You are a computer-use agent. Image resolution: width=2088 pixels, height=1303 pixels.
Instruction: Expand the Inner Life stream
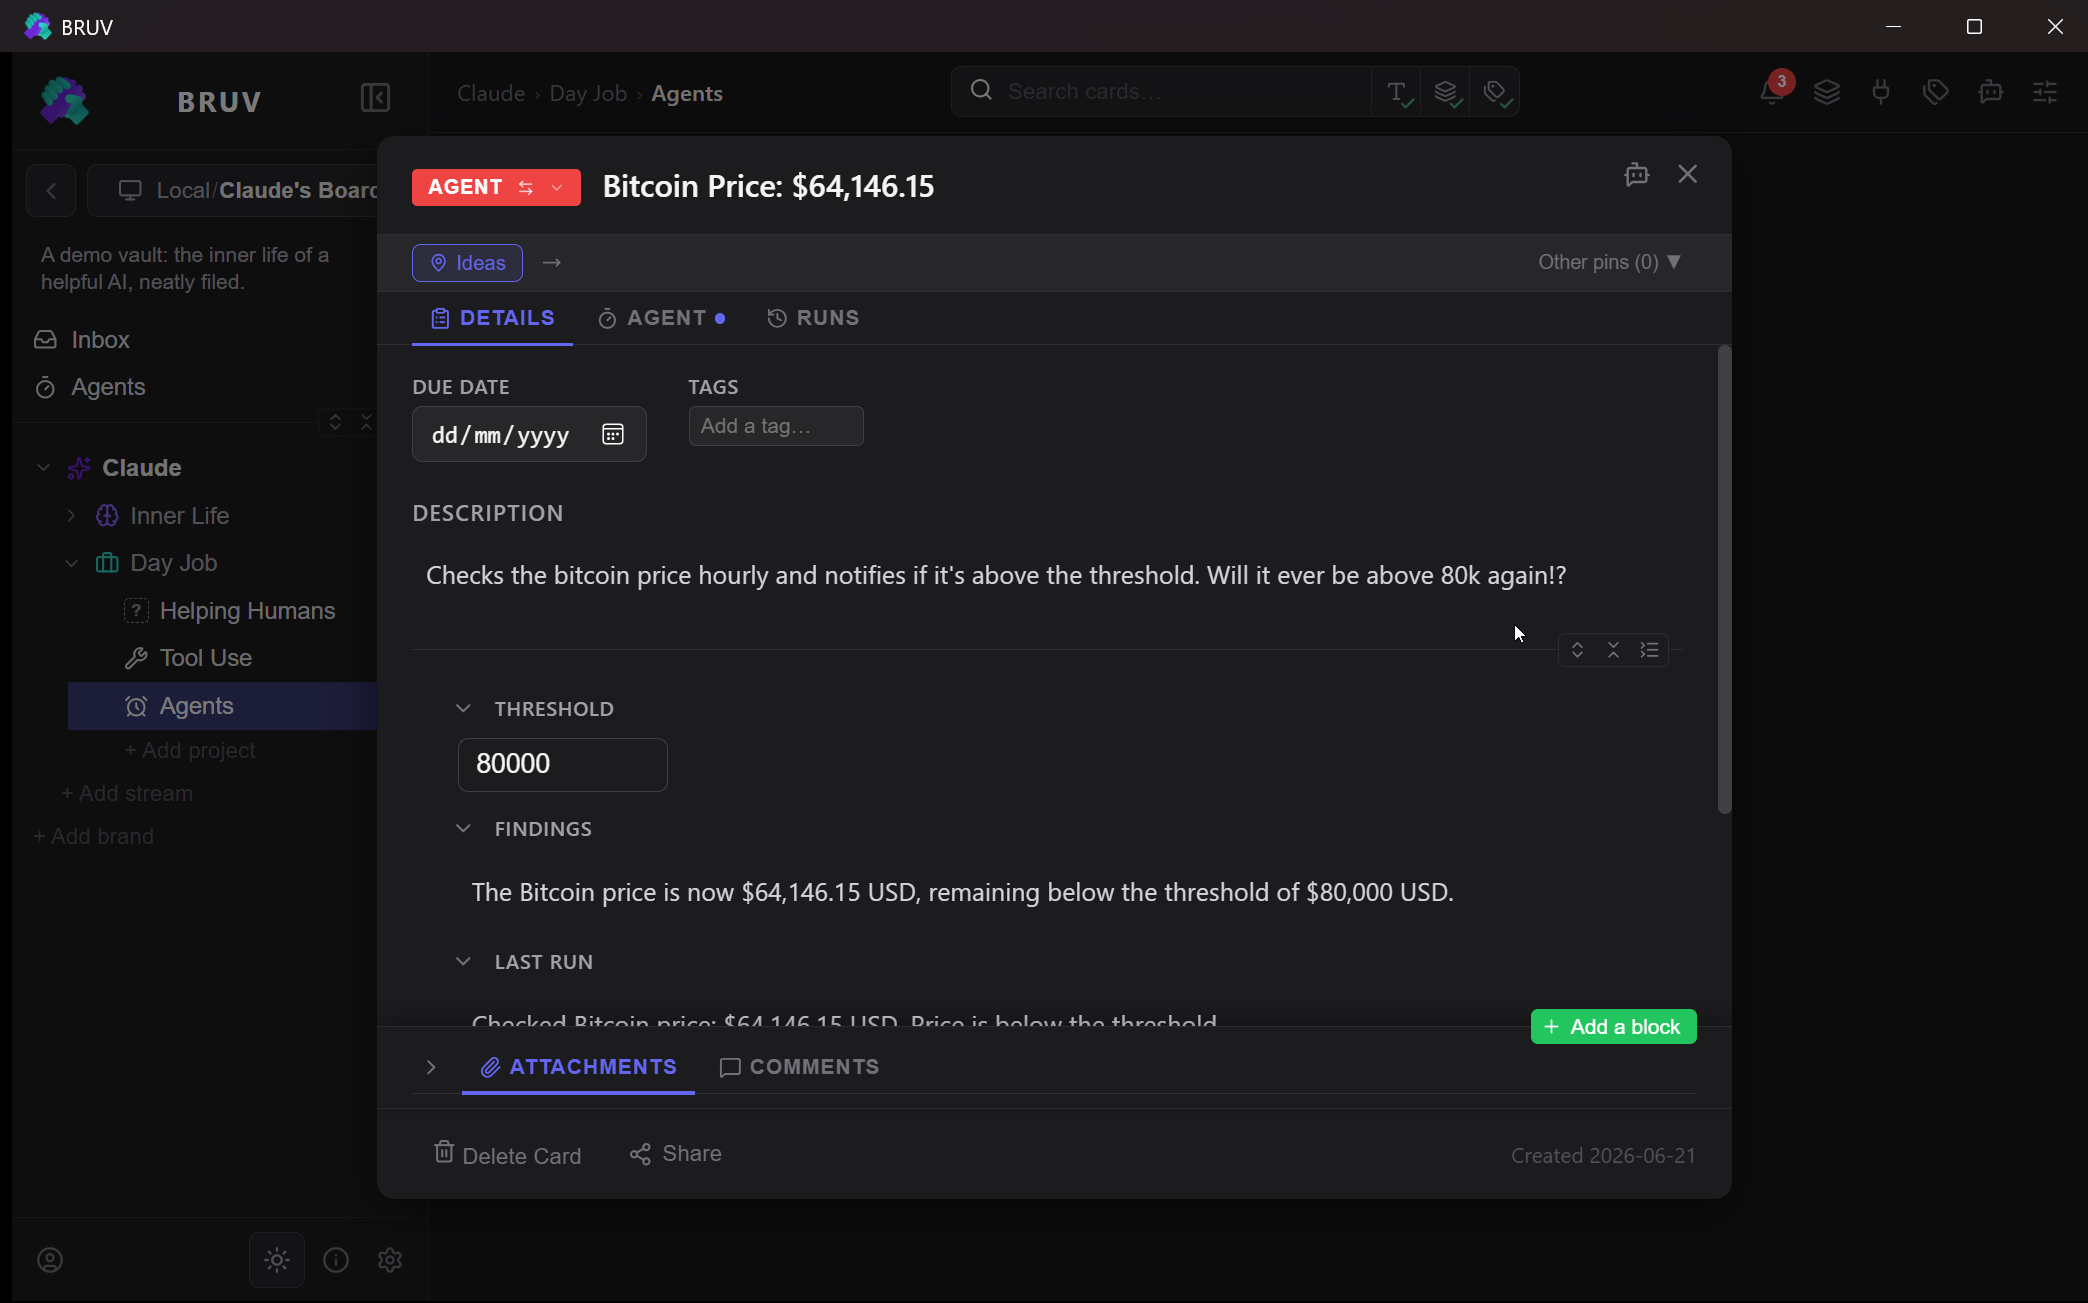click(72, 515)
